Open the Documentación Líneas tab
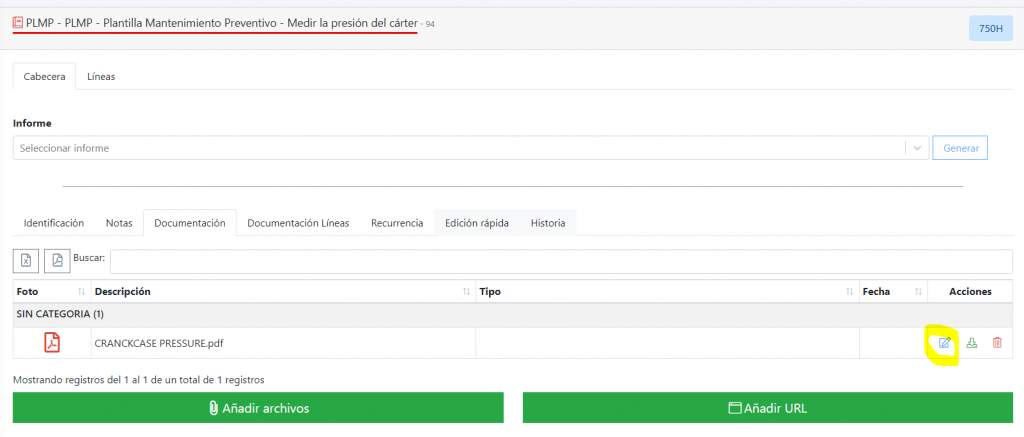The image size is (1024, 437). pyautogui.click(x=298, y=223)
